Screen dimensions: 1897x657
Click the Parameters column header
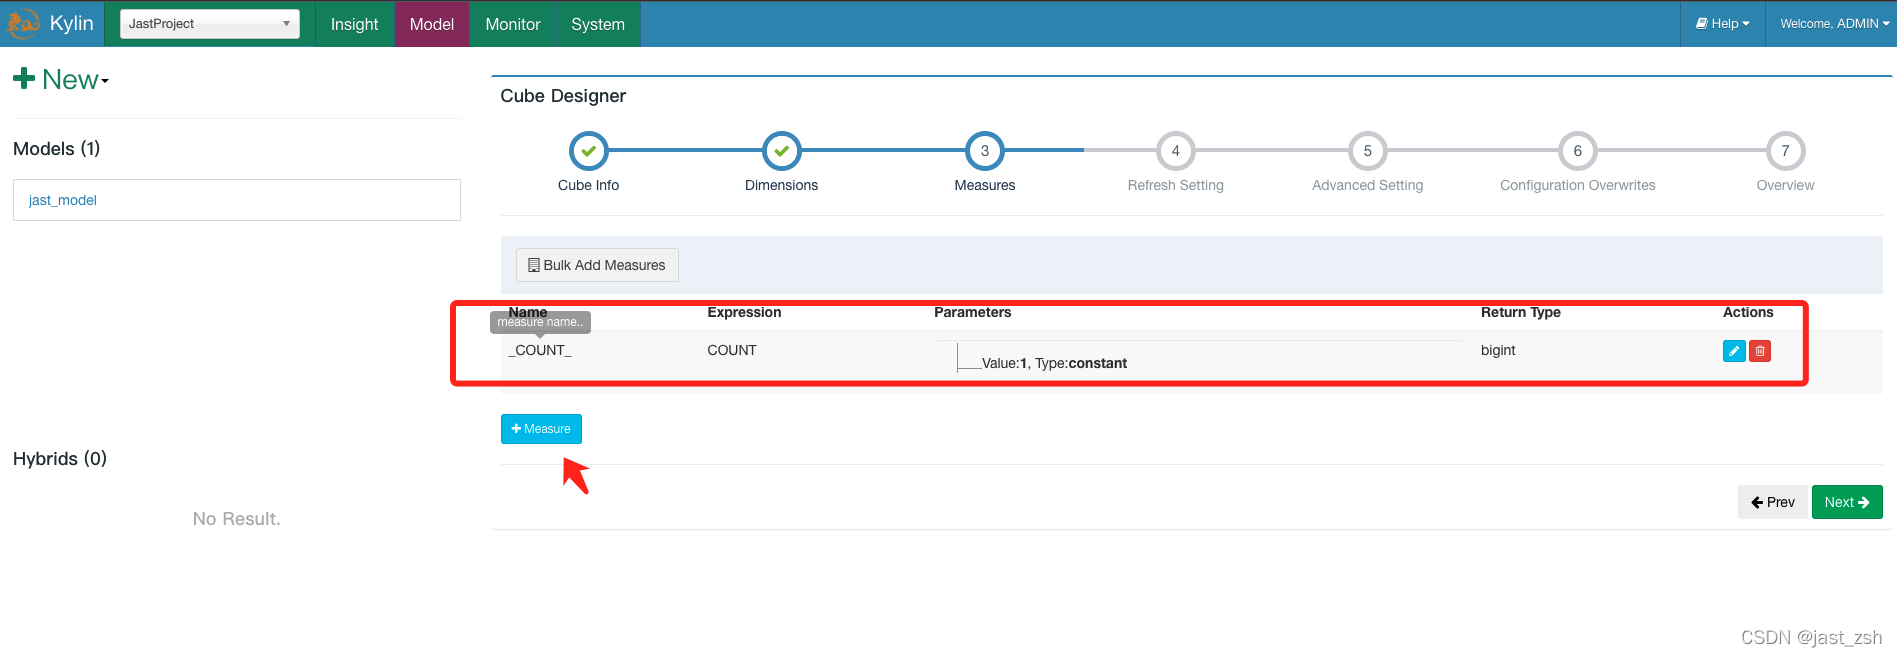pos(973,312)
